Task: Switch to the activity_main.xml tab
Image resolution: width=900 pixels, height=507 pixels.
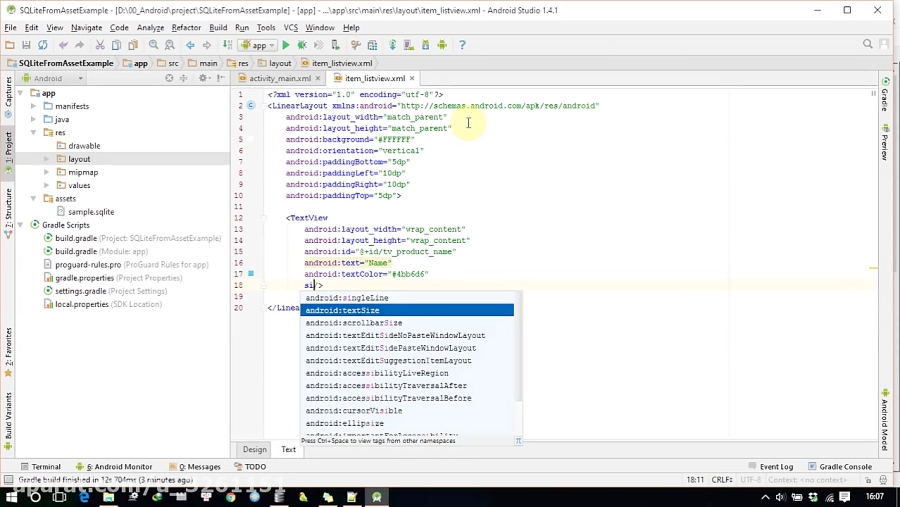Action: coord(279,78)
